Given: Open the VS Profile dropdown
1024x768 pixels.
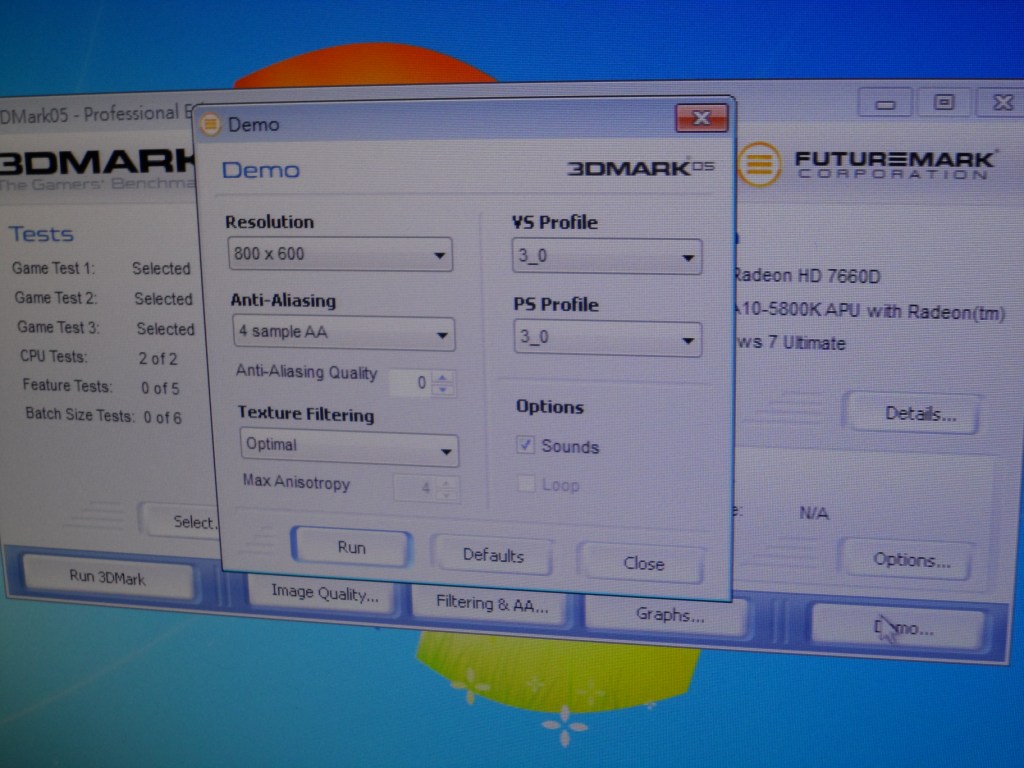Looking at the screenshot, I should [x=607, y=256].
